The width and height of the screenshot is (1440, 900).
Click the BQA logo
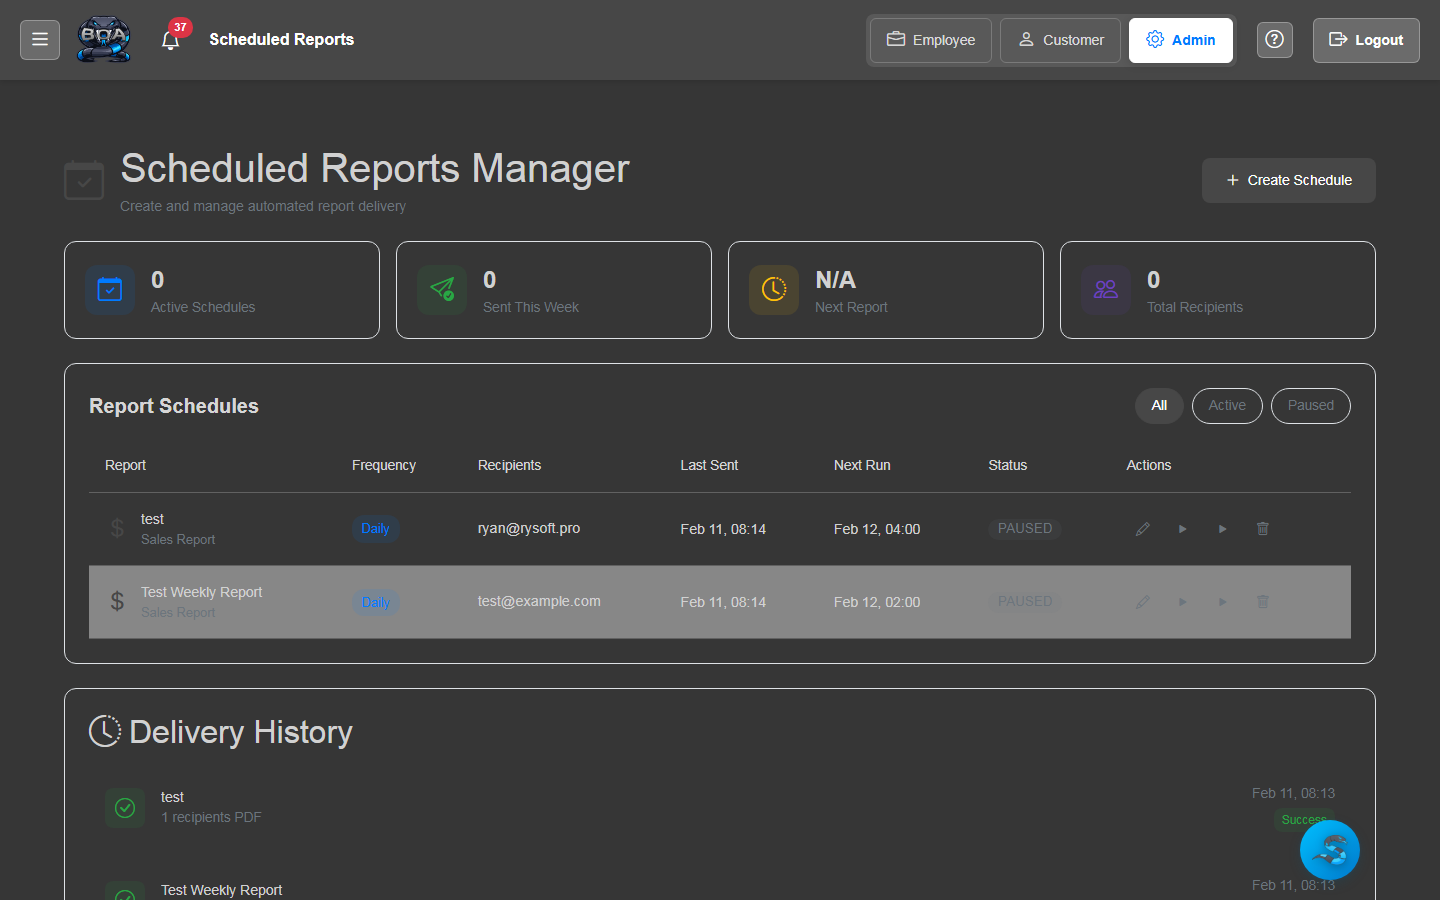[103, 39]
